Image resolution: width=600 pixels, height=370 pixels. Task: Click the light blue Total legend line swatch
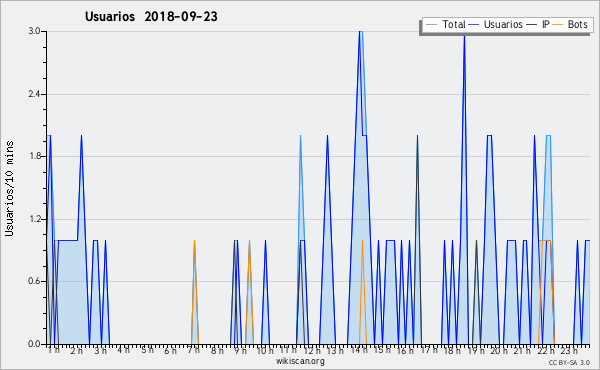pos(431,25)
